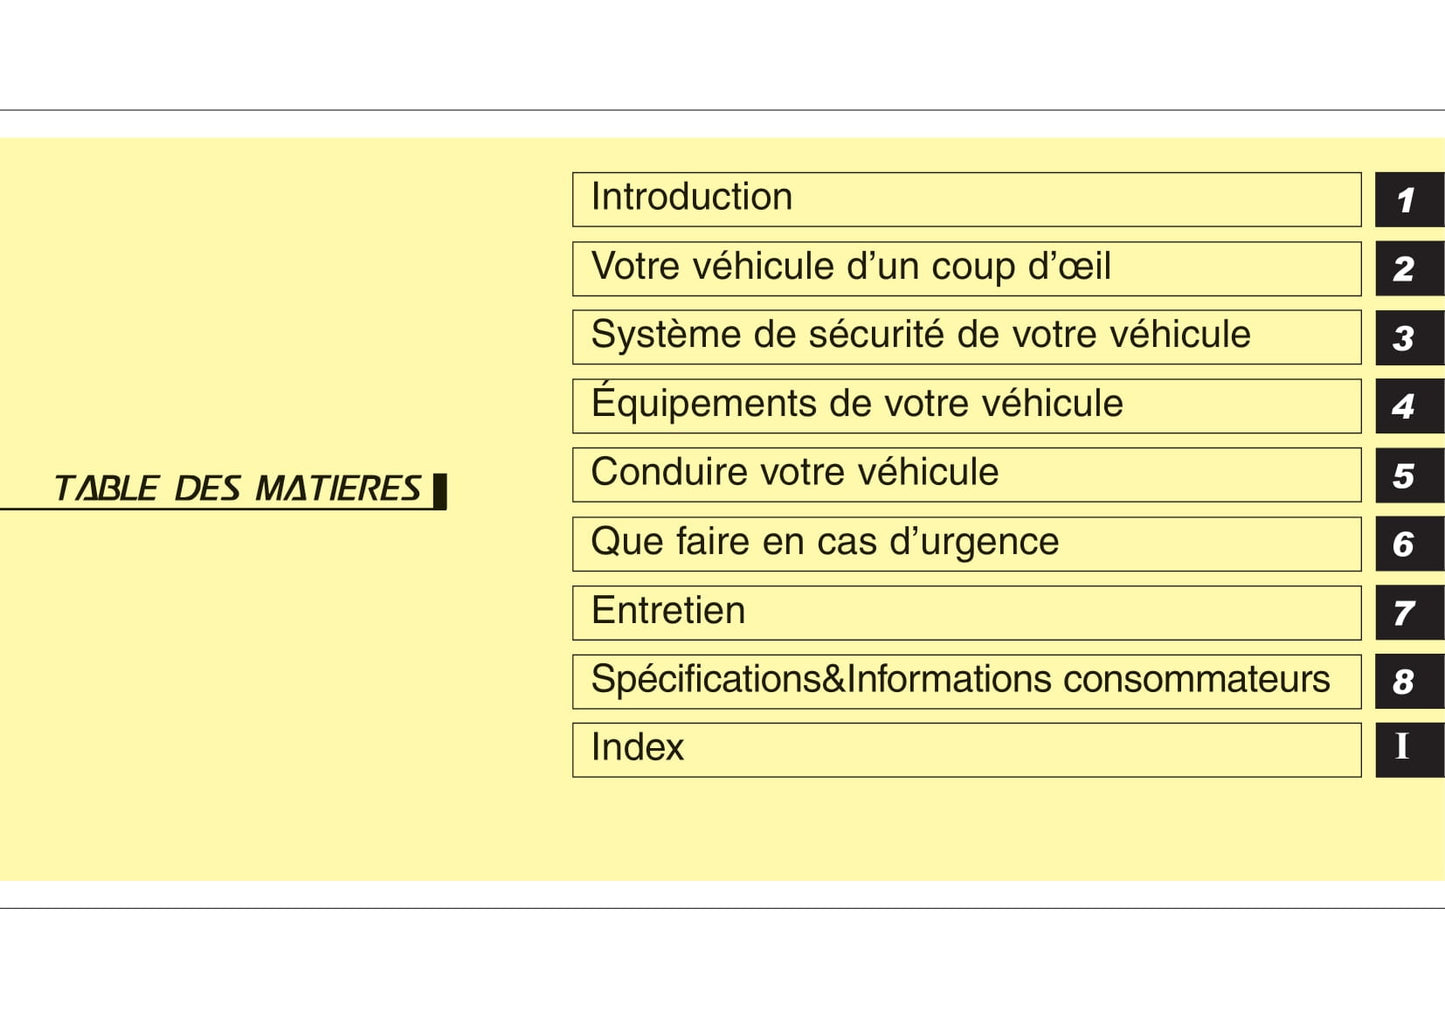Open Que faire en cas d'urgence

966,543
